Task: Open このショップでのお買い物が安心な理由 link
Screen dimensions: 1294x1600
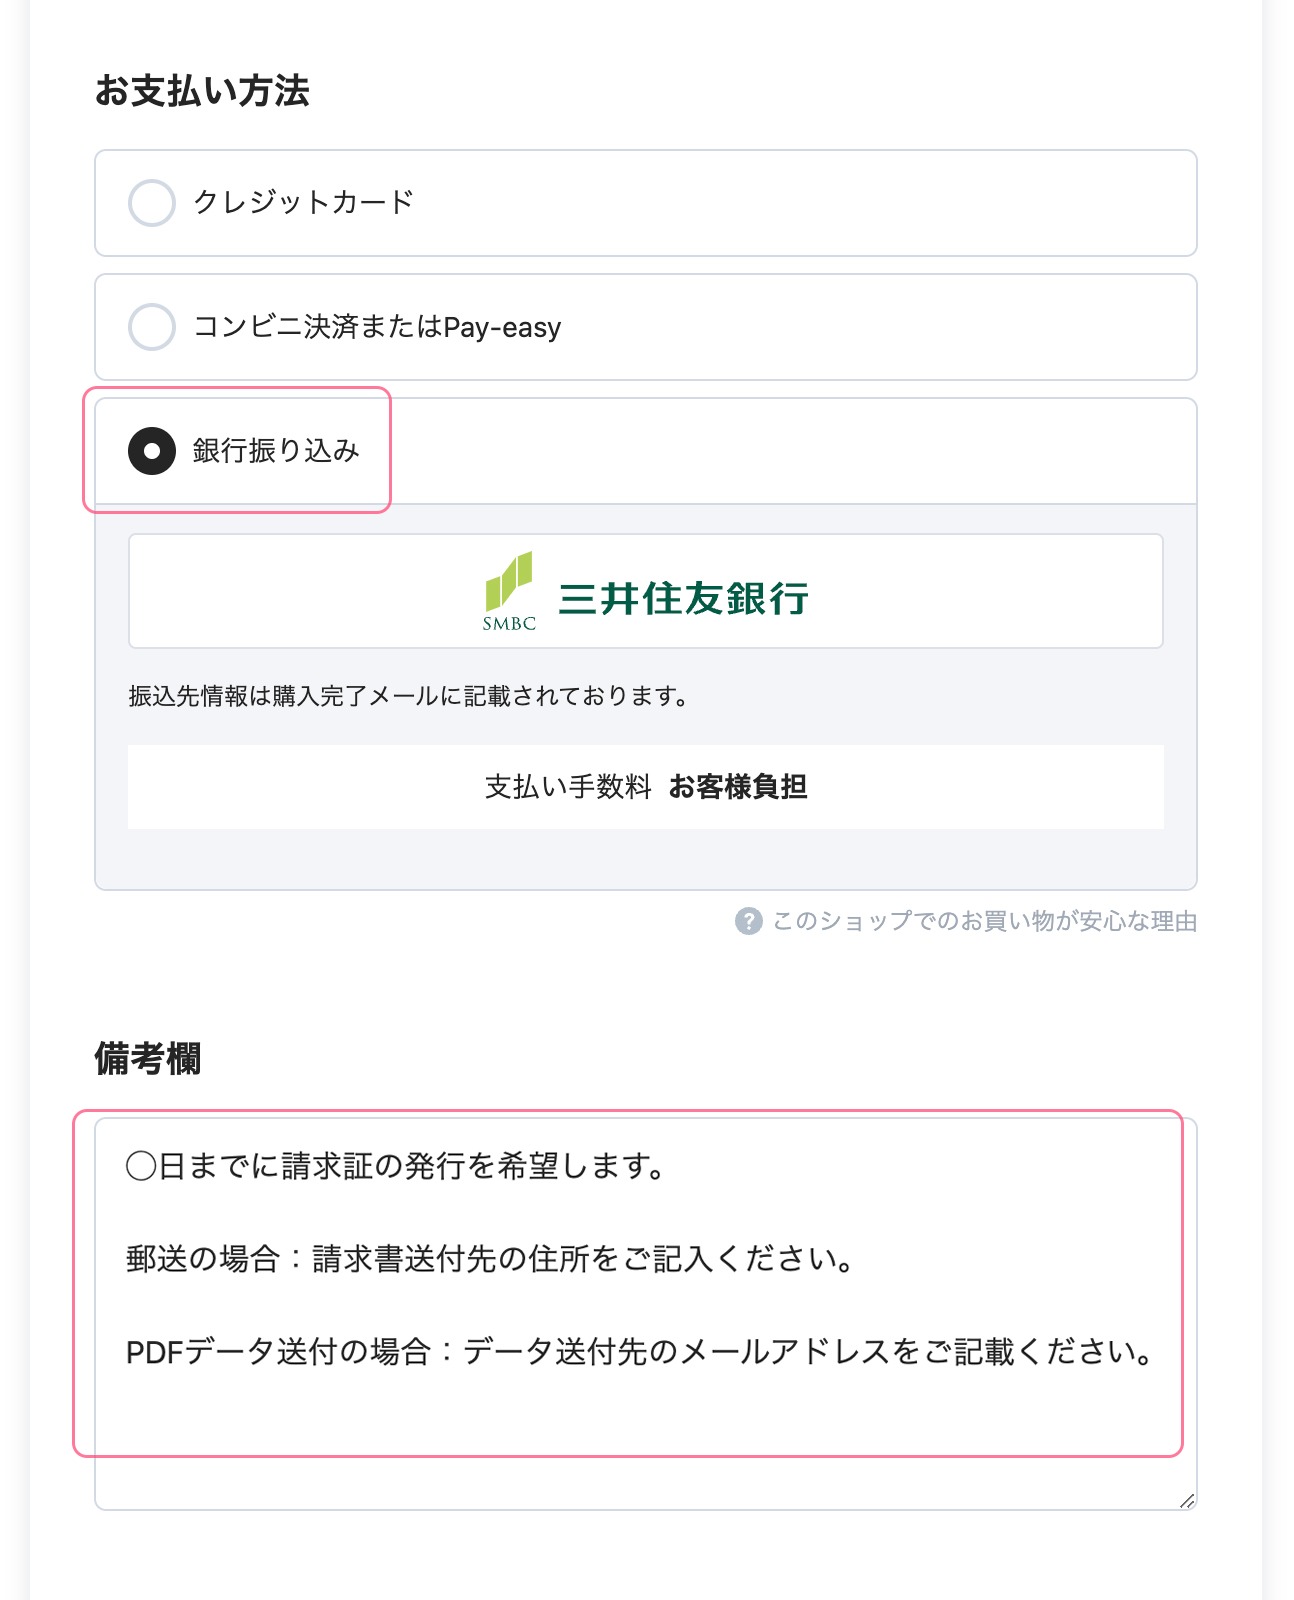Action: (x=984, y=921)
